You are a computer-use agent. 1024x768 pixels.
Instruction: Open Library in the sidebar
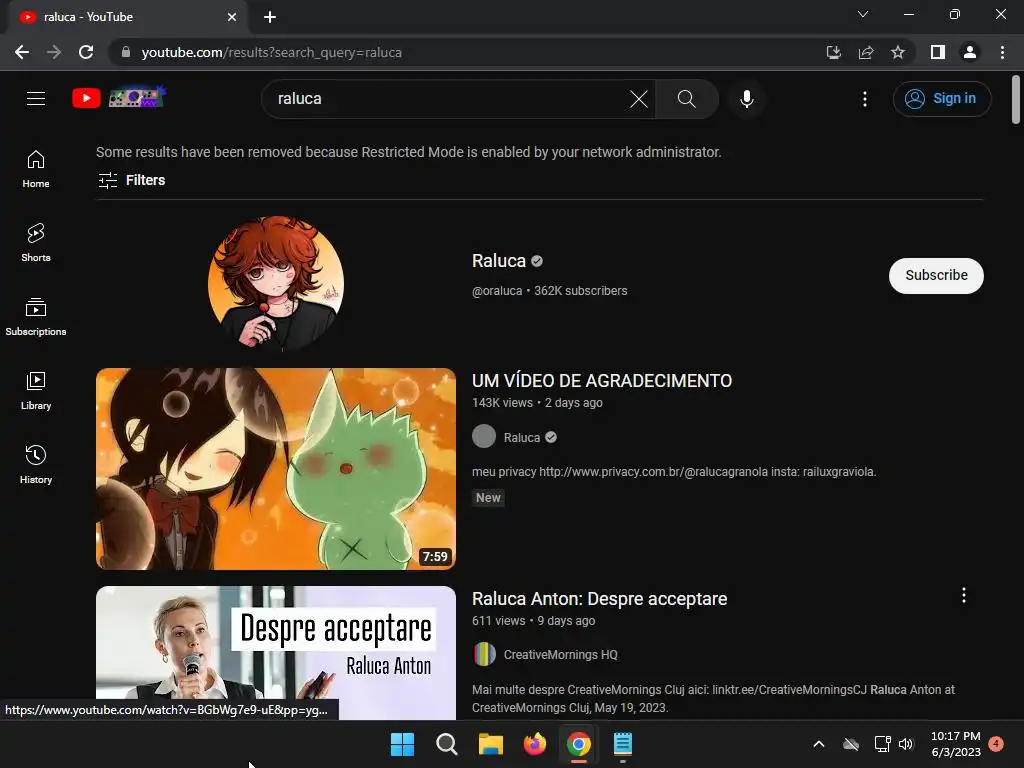36,391
